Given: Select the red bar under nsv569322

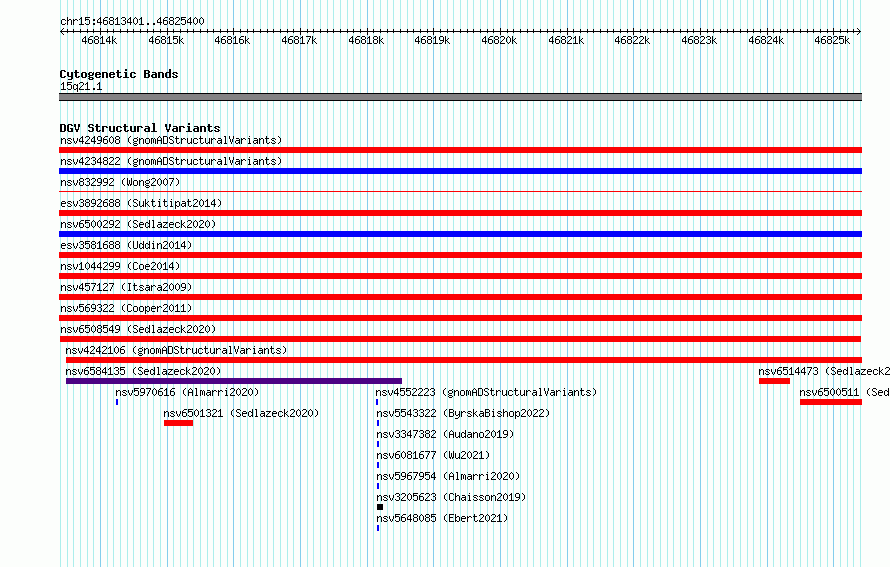Looking at the screenshot, I should coord(460,318).
